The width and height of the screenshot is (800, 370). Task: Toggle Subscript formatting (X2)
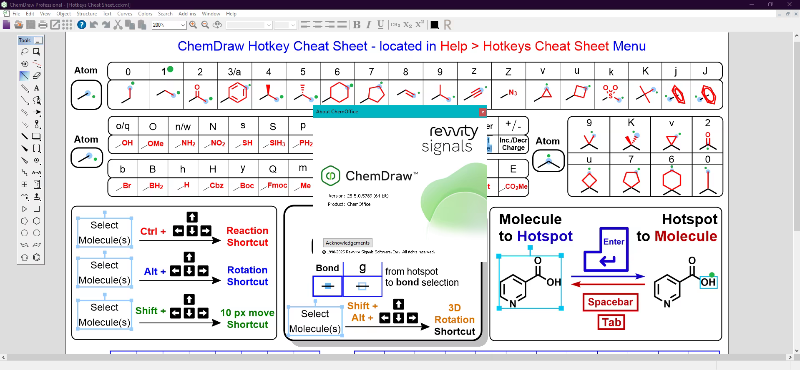(407, 24)
